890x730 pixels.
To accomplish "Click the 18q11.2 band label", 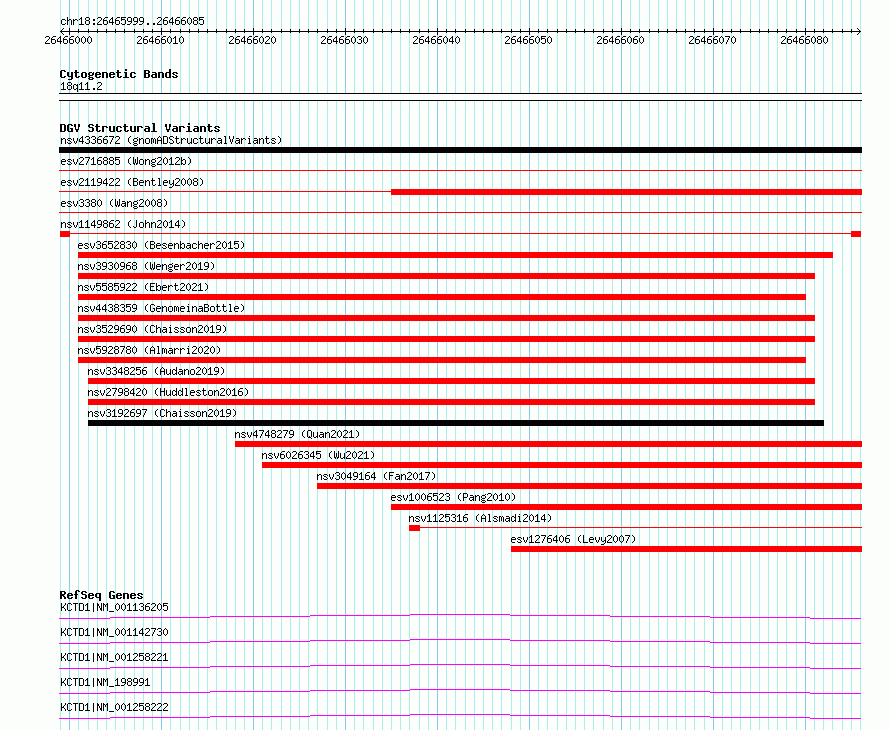I will pos(81,86).
